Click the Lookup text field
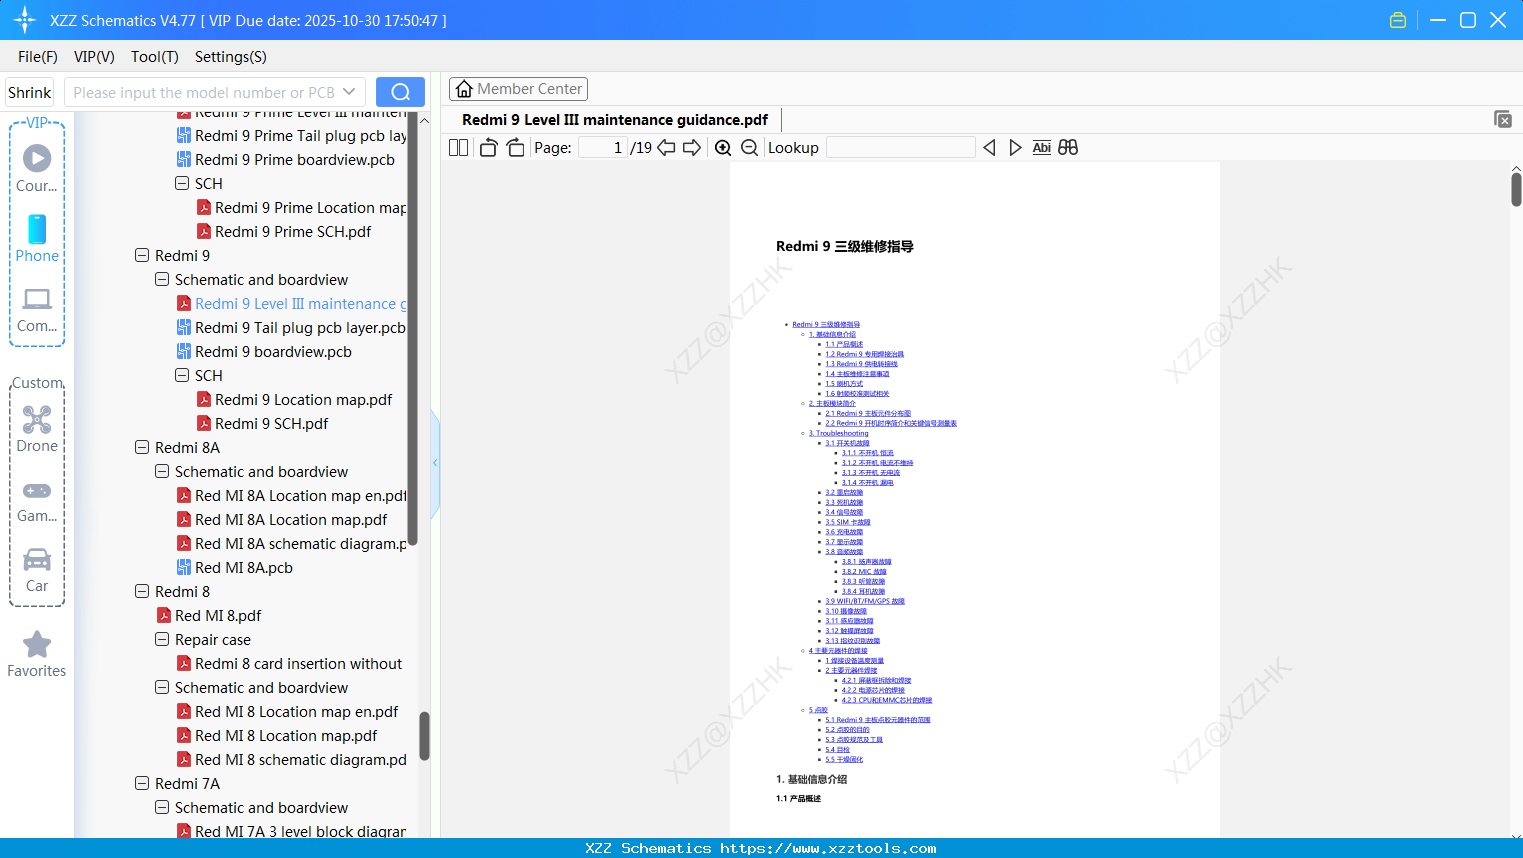The image size is (1523, 858). [x=900, y=148]
